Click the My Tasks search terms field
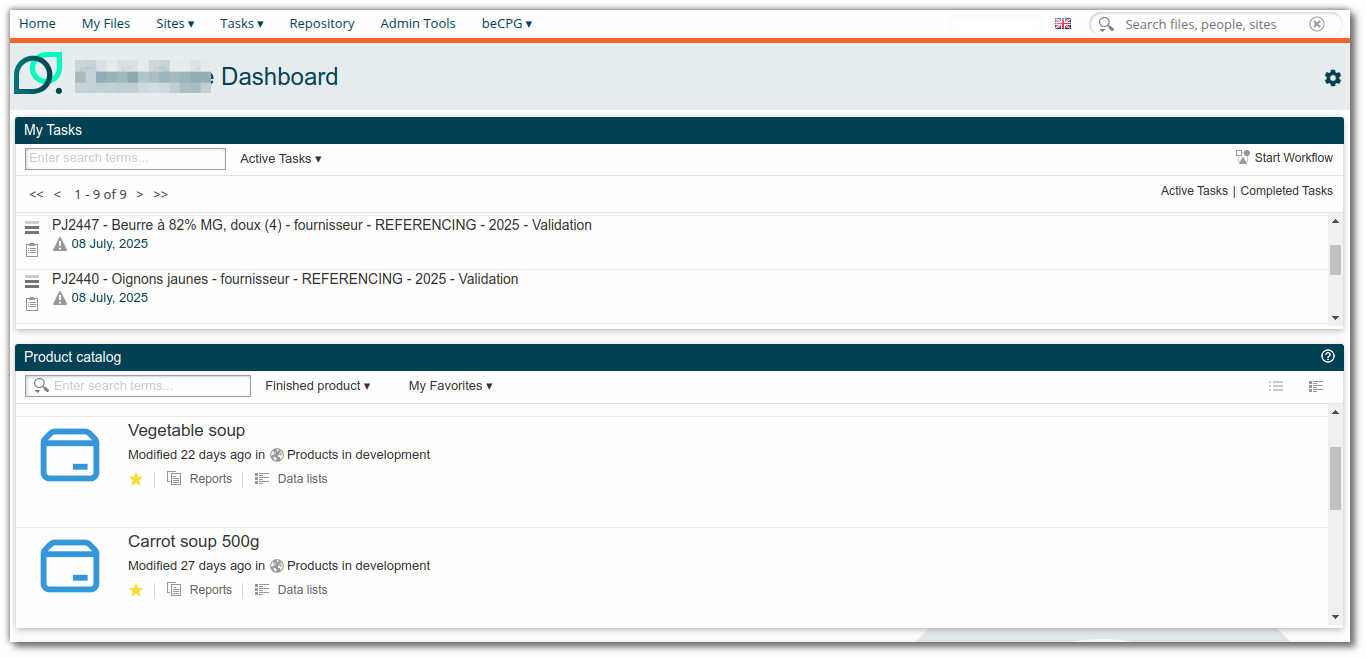Viewport: 1366px width, 658px height. 126,158
